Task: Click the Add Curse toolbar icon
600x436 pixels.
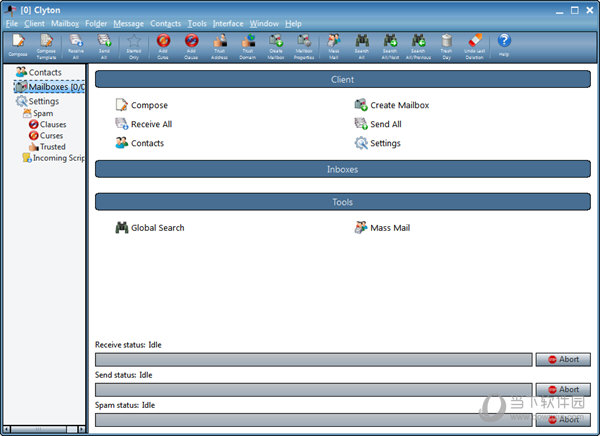Action: (163, 45)
